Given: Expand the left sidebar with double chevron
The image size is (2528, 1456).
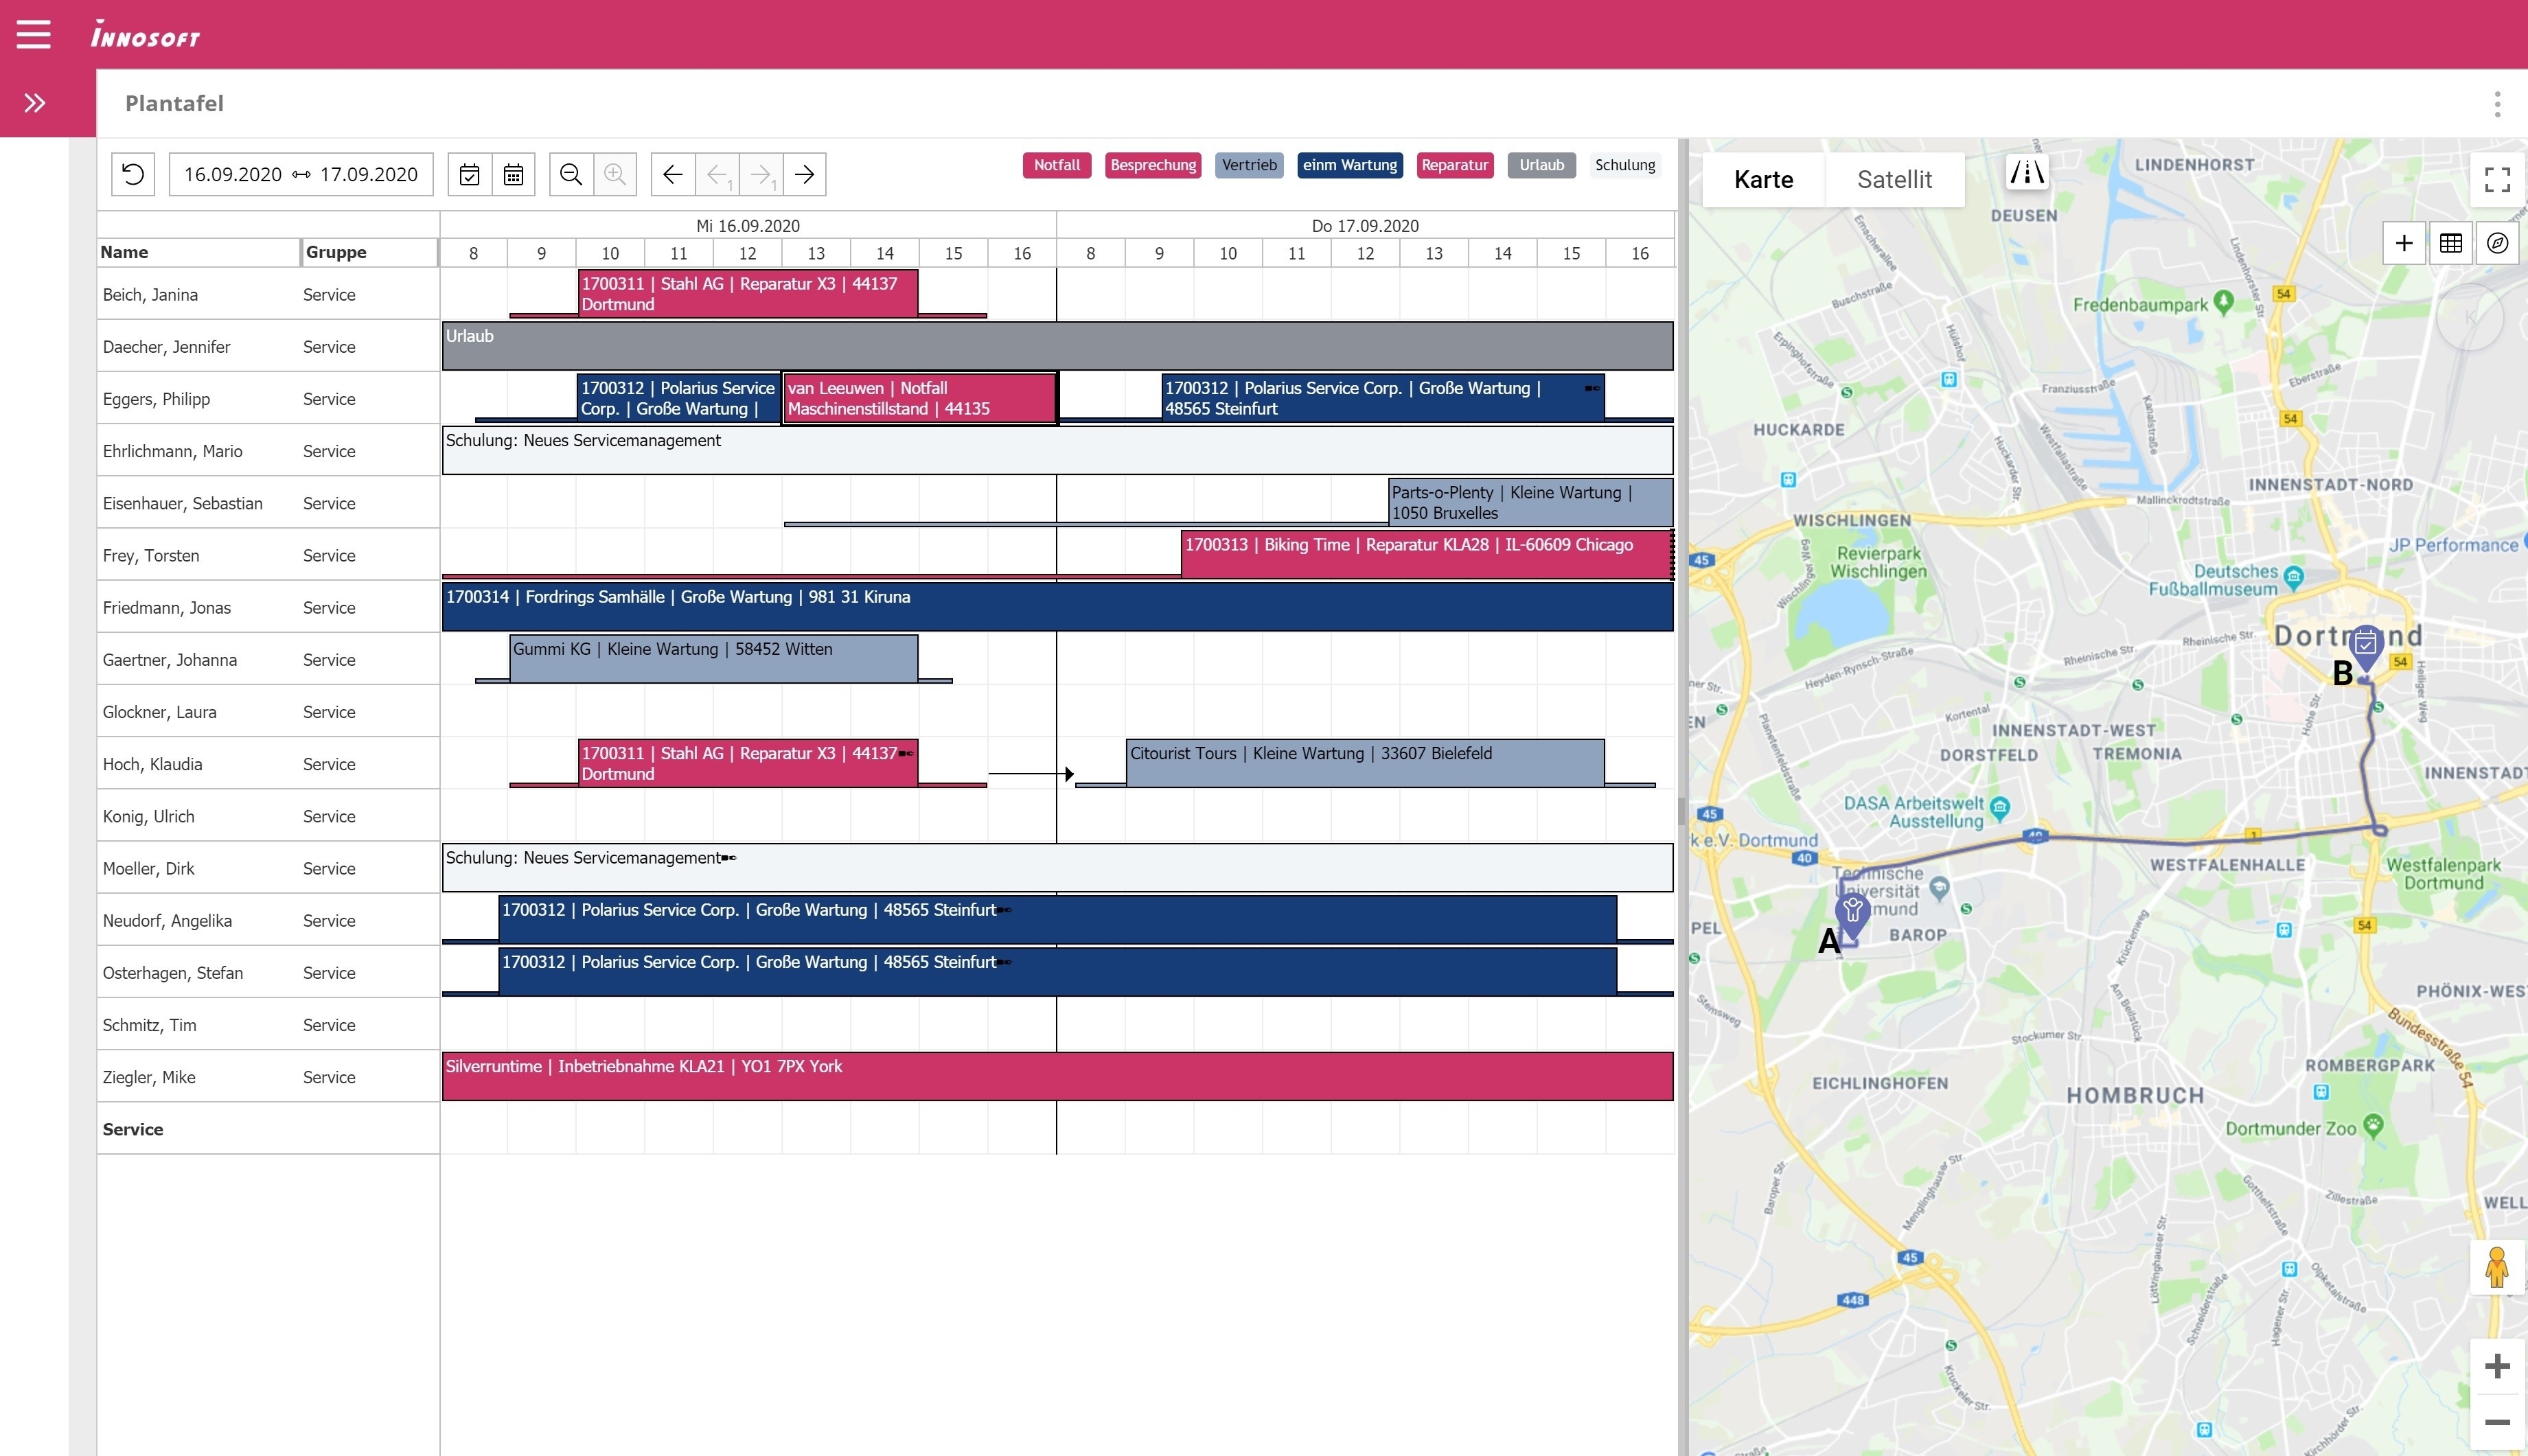Looking at the screenshot, I should tap(35, 103).
